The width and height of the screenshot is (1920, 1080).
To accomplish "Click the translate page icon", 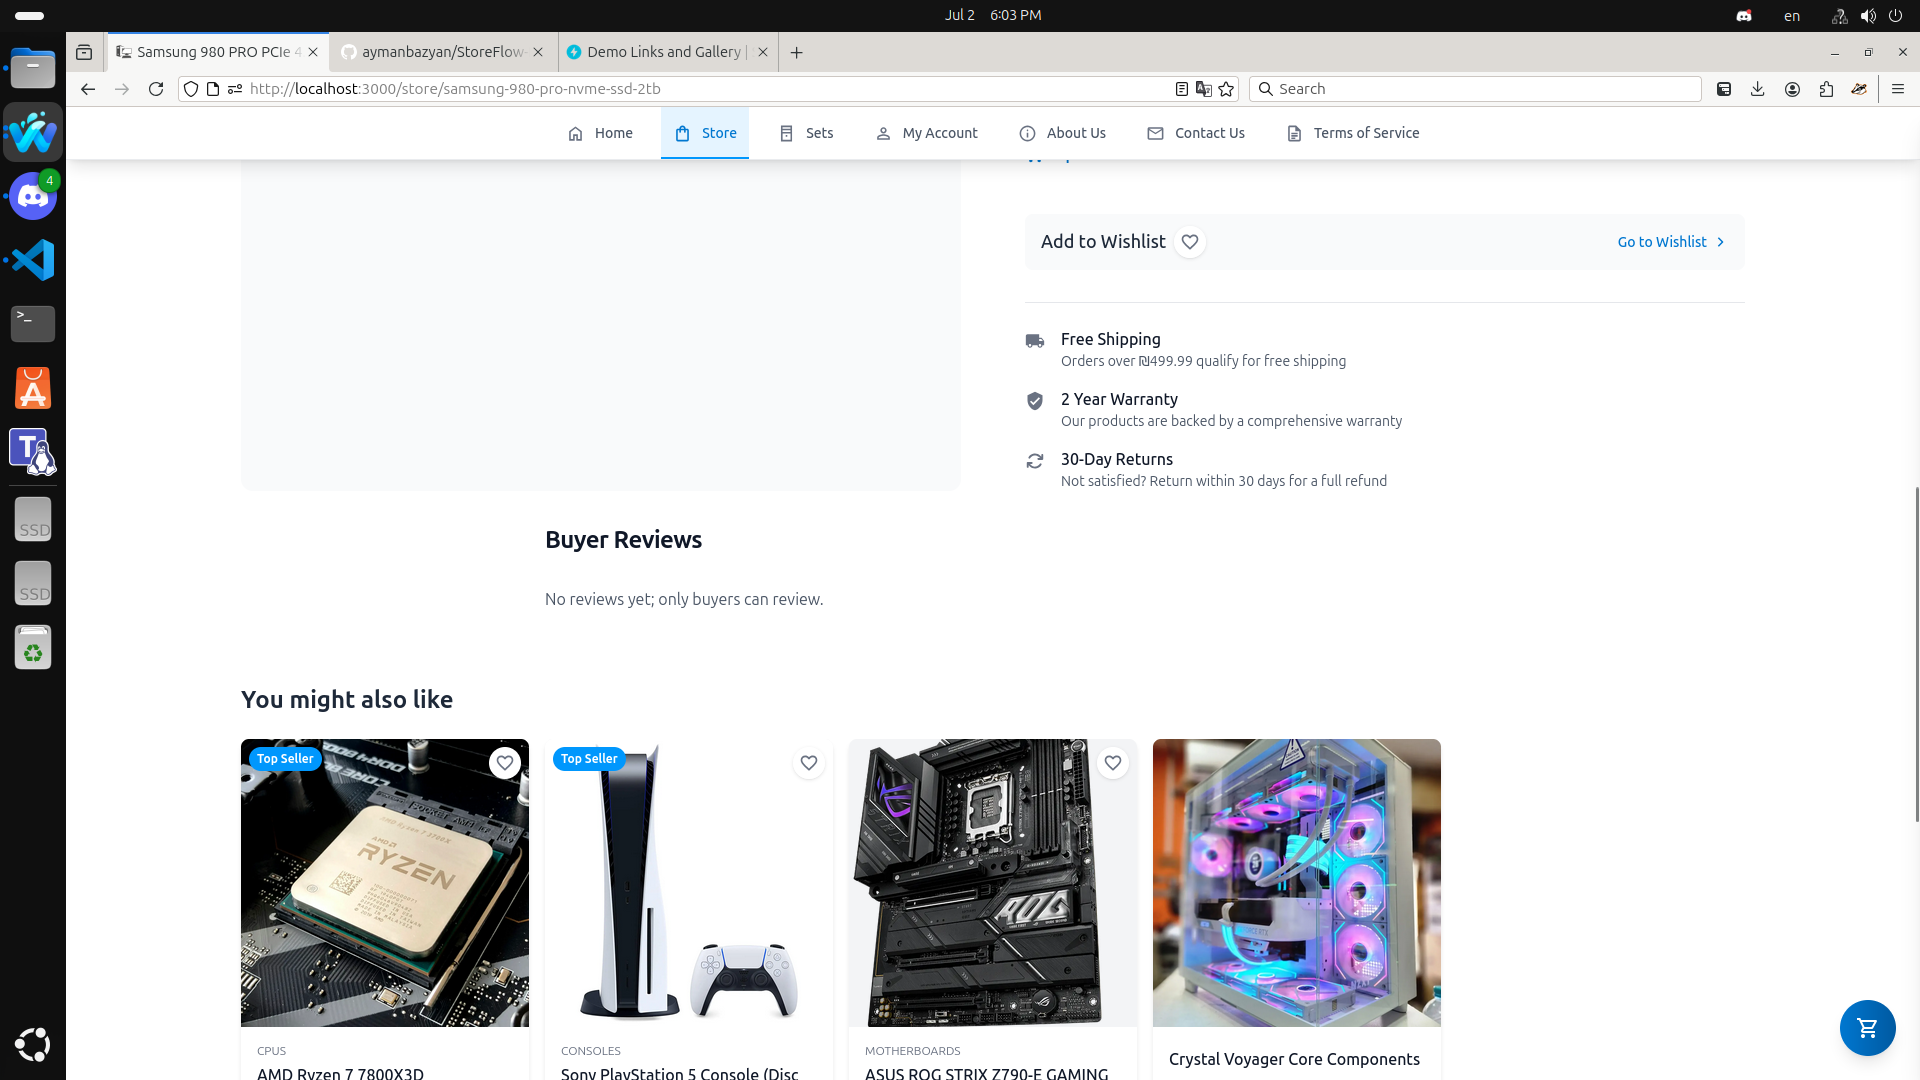I will point(1204,89).
